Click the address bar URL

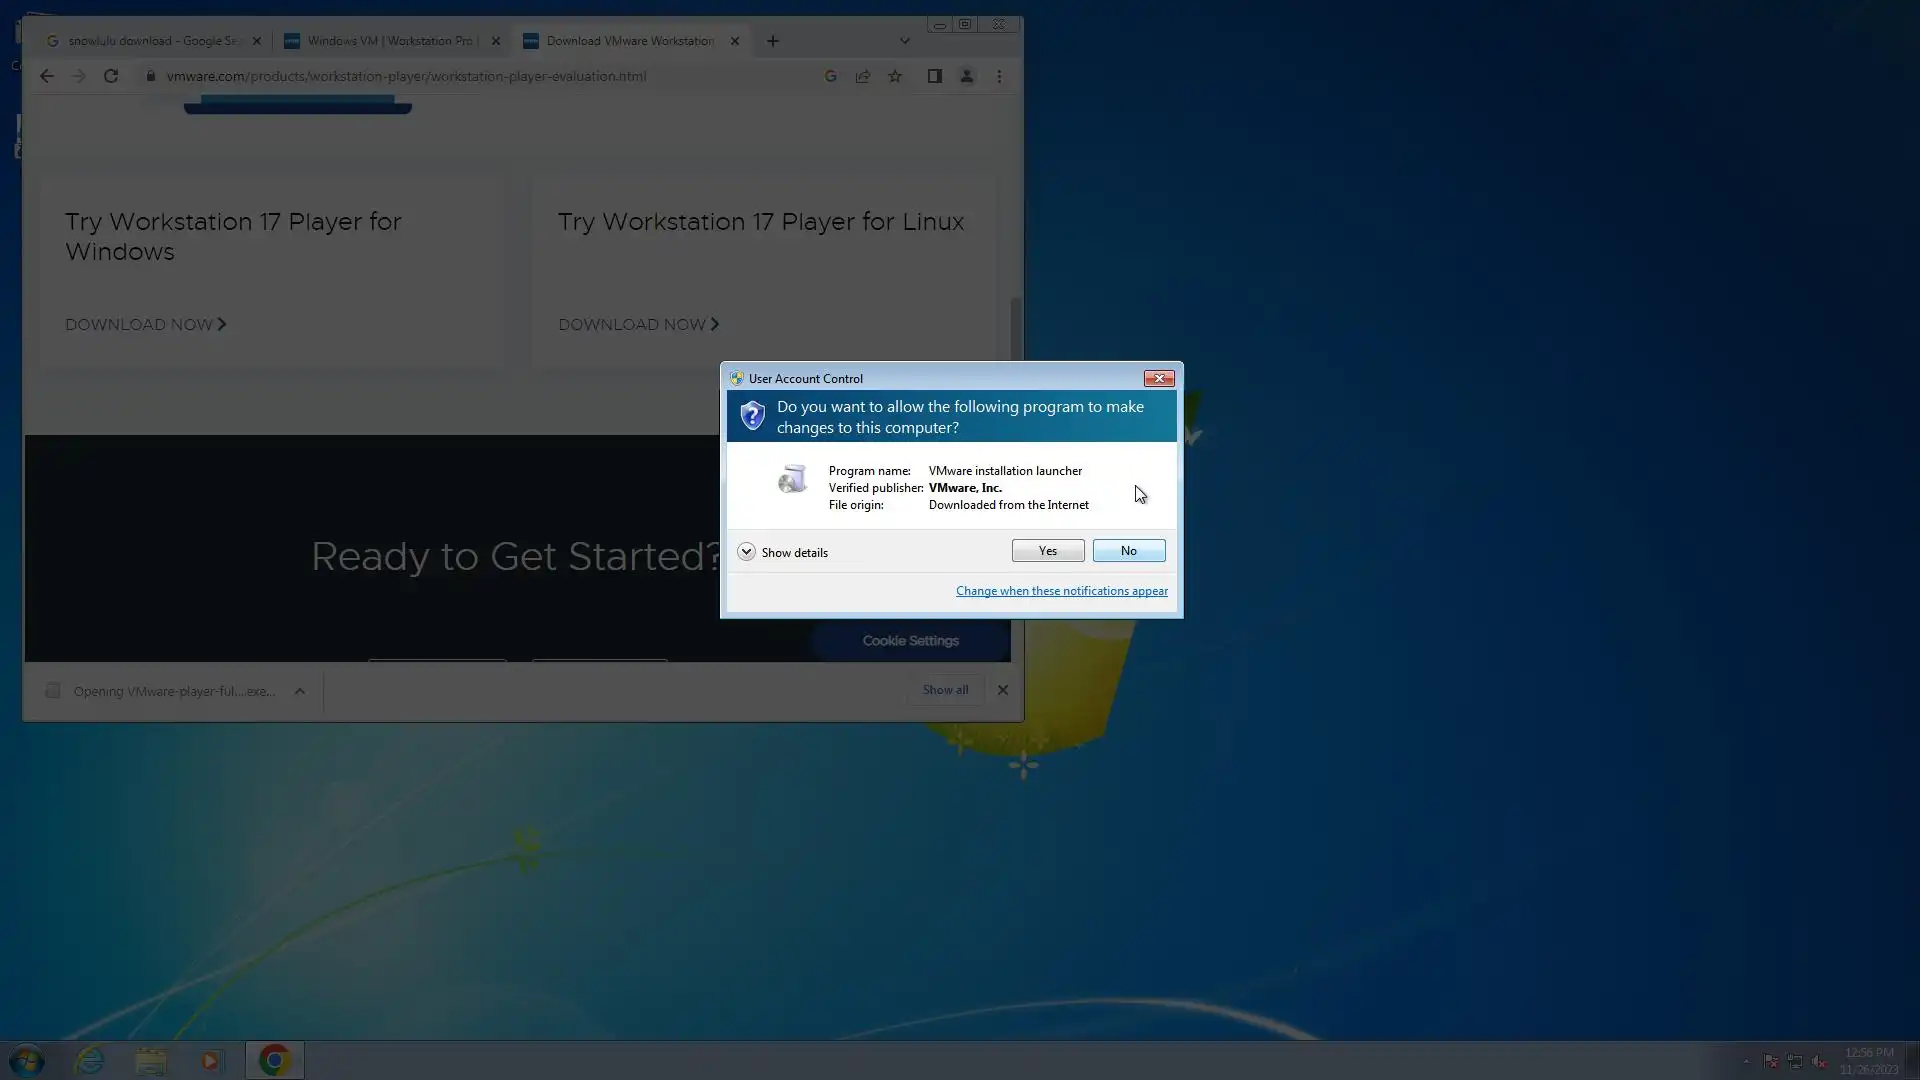(406, 76)
